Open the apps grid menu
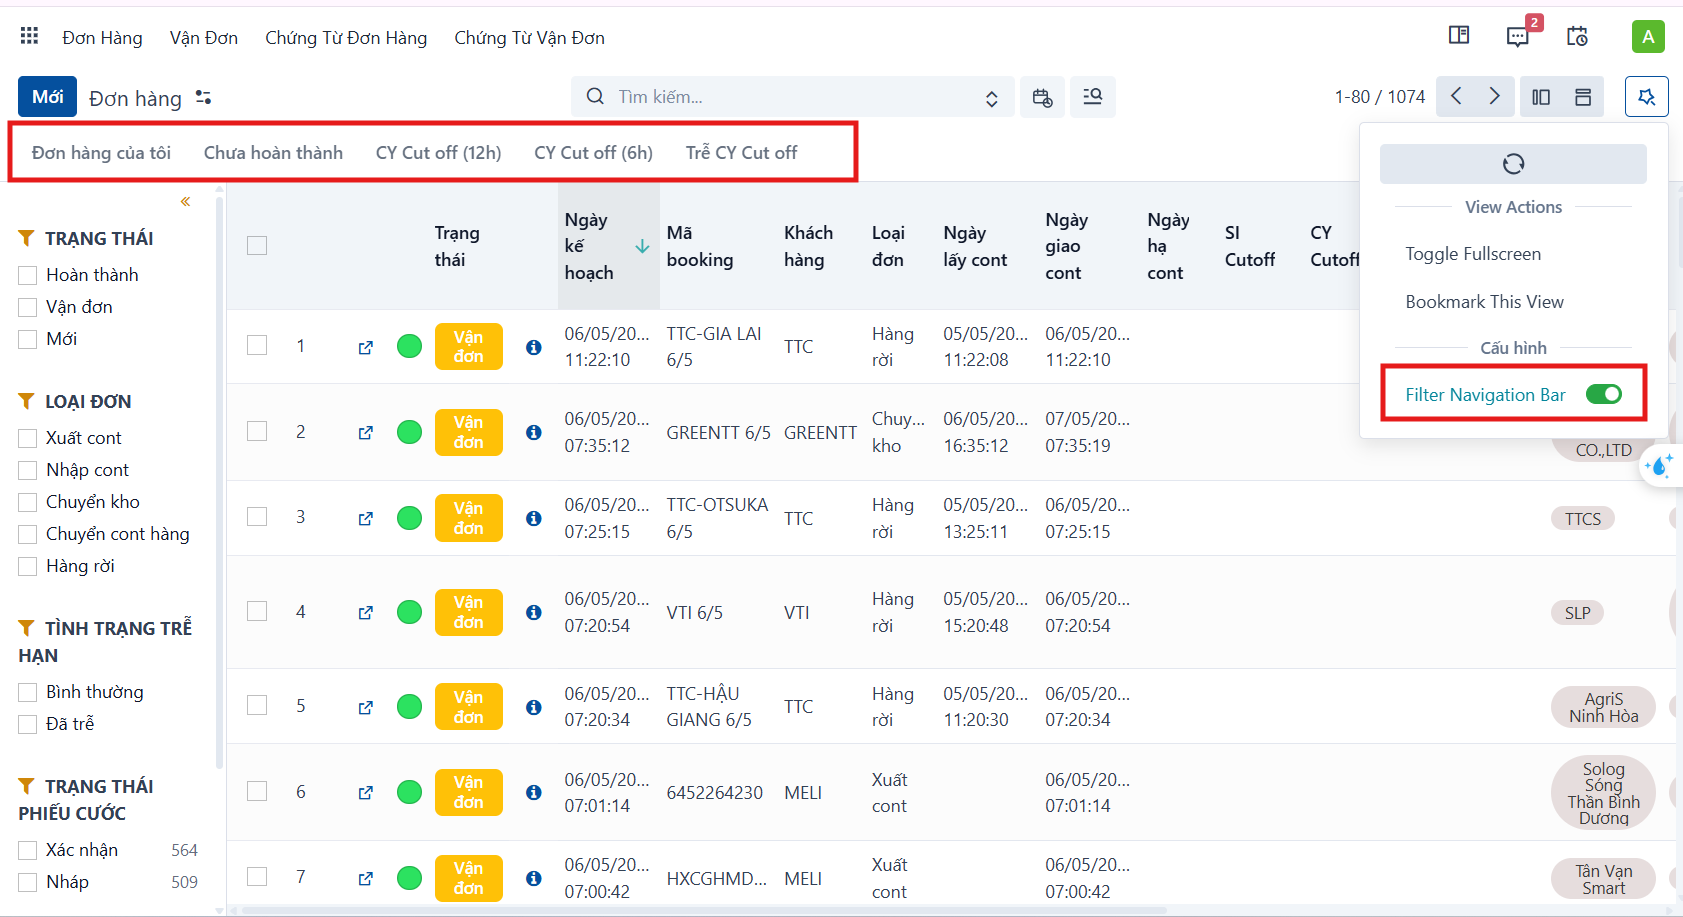Image resolution: width=1683 pixels, height=917 pixels. [x=29, y=37]
